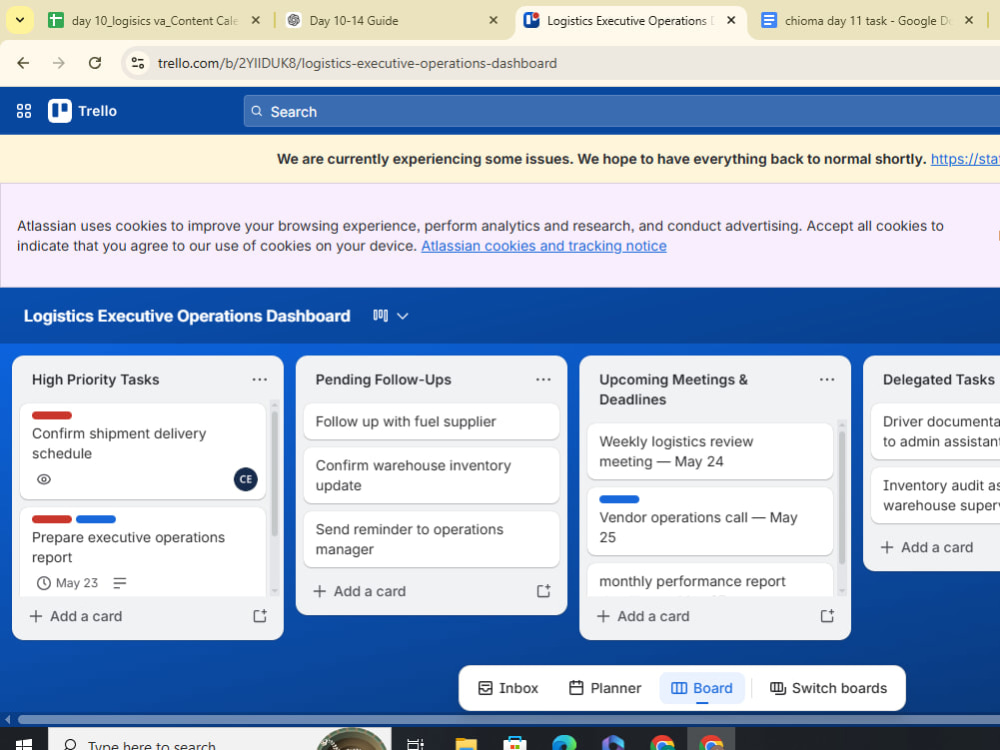Open Microsoft Store from the taskbar
Screen dimensions: 1000x750
[515, 744]
